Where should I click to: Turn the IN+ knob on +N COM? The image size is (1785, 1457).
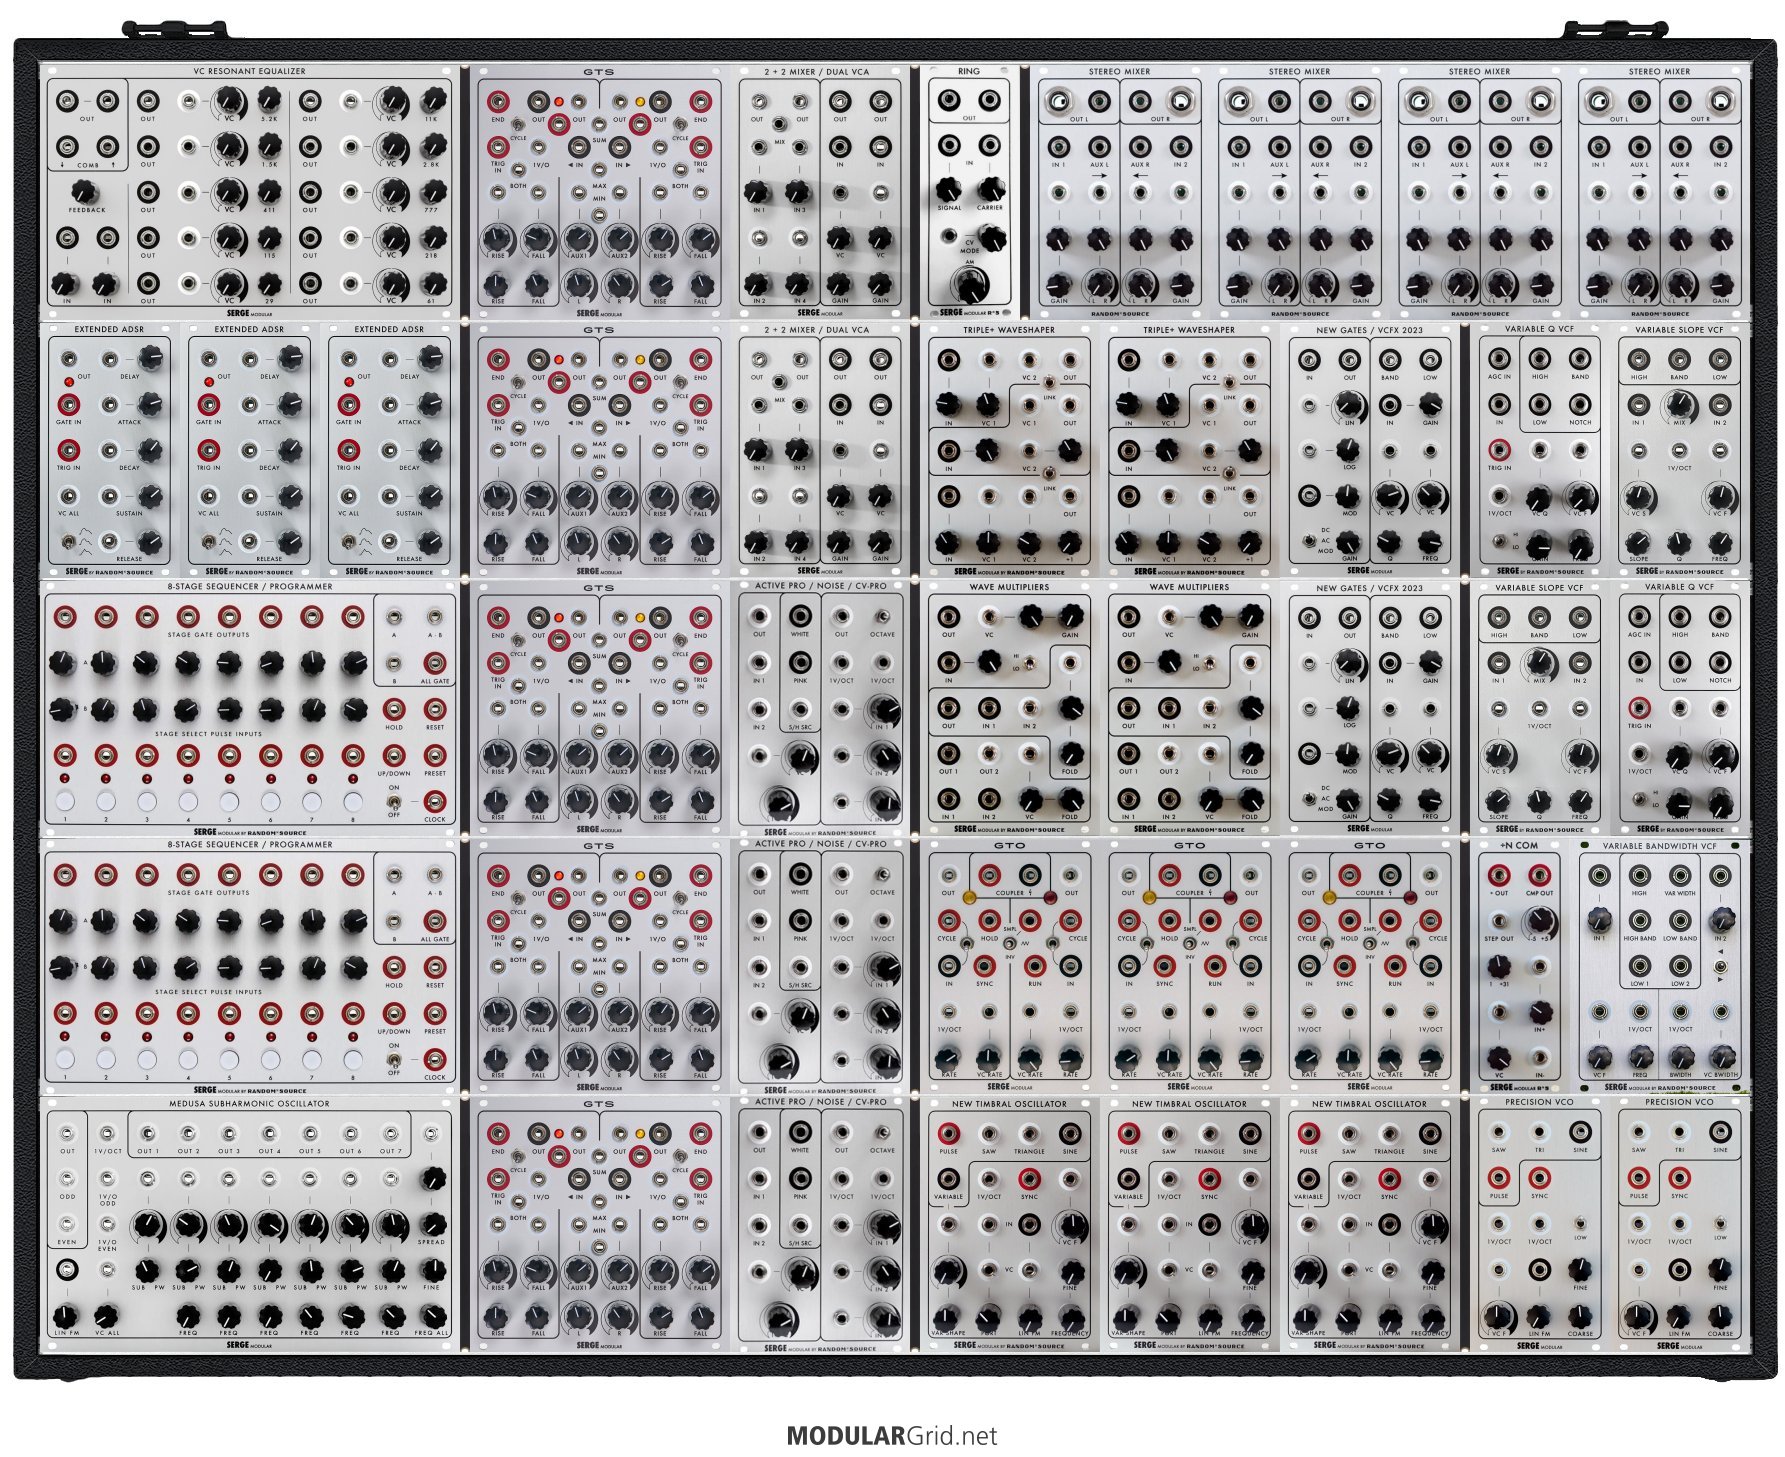pos(1539,1012)
